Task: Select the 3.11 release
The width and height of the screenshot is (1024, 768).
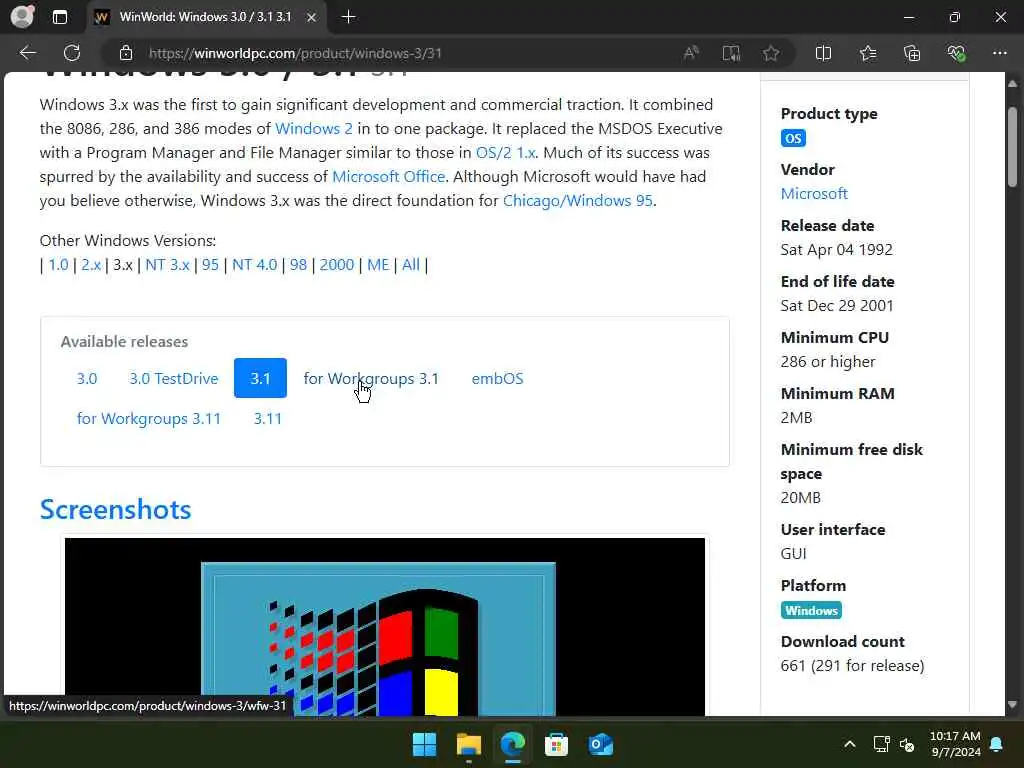Action: tap(268, 419)
